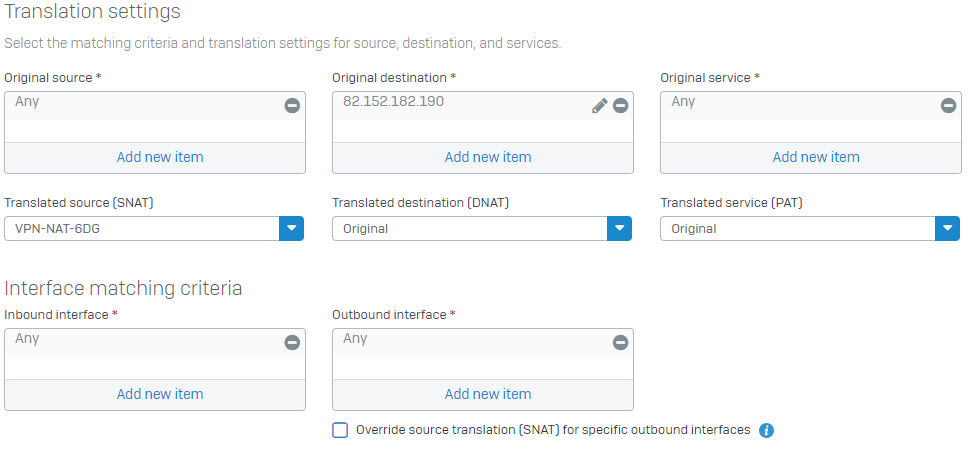979x456 pixels.
Task: Expand the Translated destination (DNAT) dropdown arrow
Action: pyautogui.click(x=619, y=229)
